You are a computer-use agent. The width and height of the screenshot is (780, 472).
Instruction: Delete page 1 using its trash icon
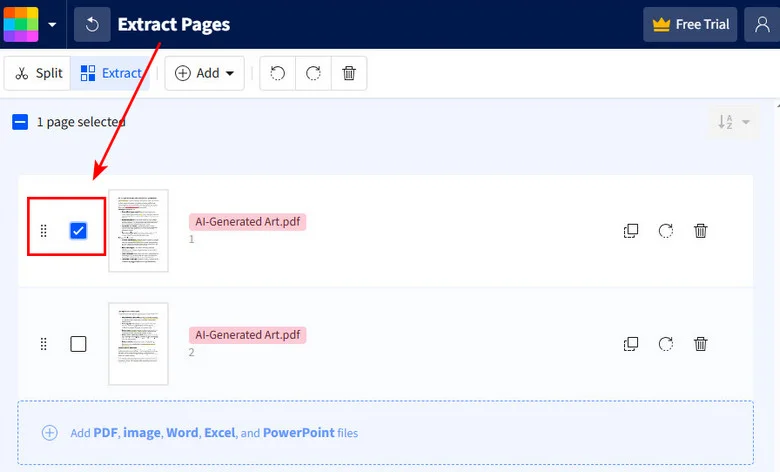tap(701, 231)
